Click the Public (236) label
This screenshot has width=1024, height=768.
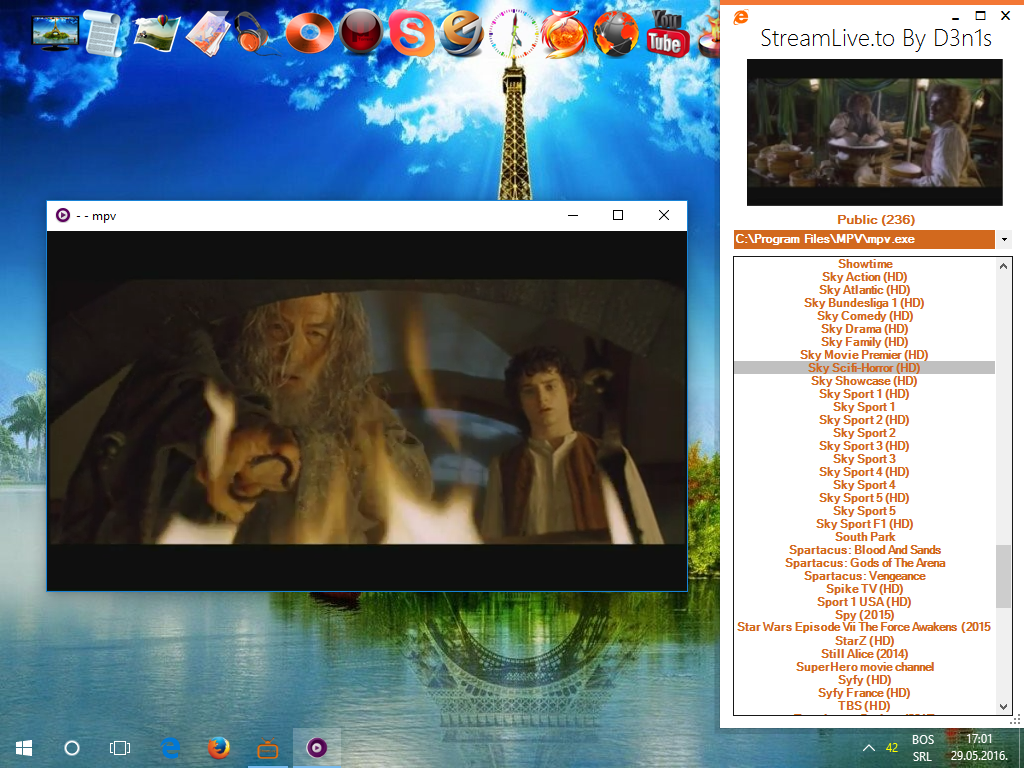pyautogui.click(x=876, y=219)
